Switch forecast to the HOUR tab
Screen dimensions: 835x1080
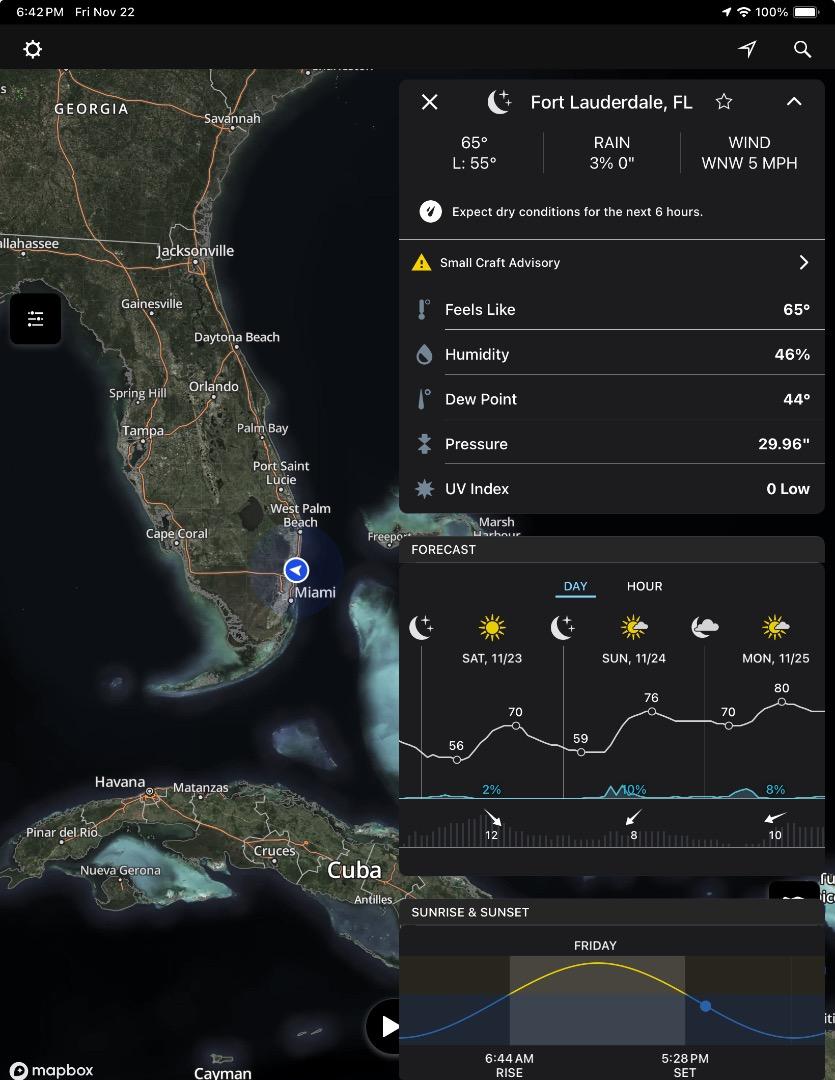tap(644, 586)
